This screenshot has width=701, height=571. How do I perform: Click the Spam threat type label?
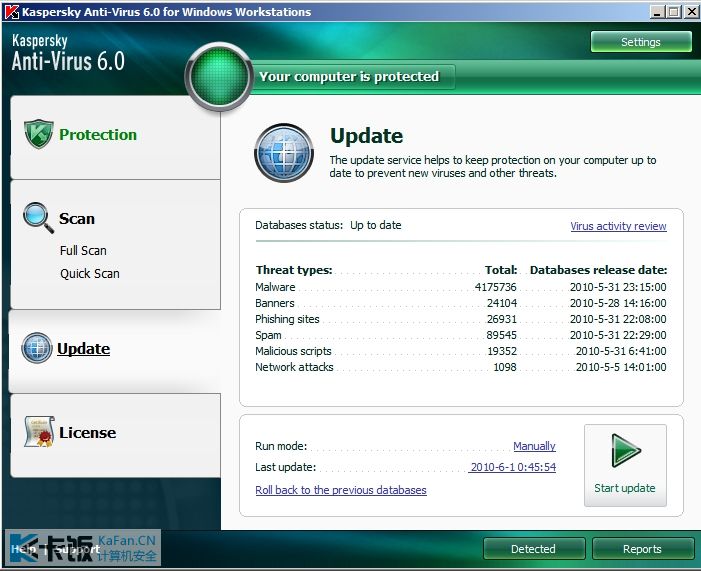(268, 335)
